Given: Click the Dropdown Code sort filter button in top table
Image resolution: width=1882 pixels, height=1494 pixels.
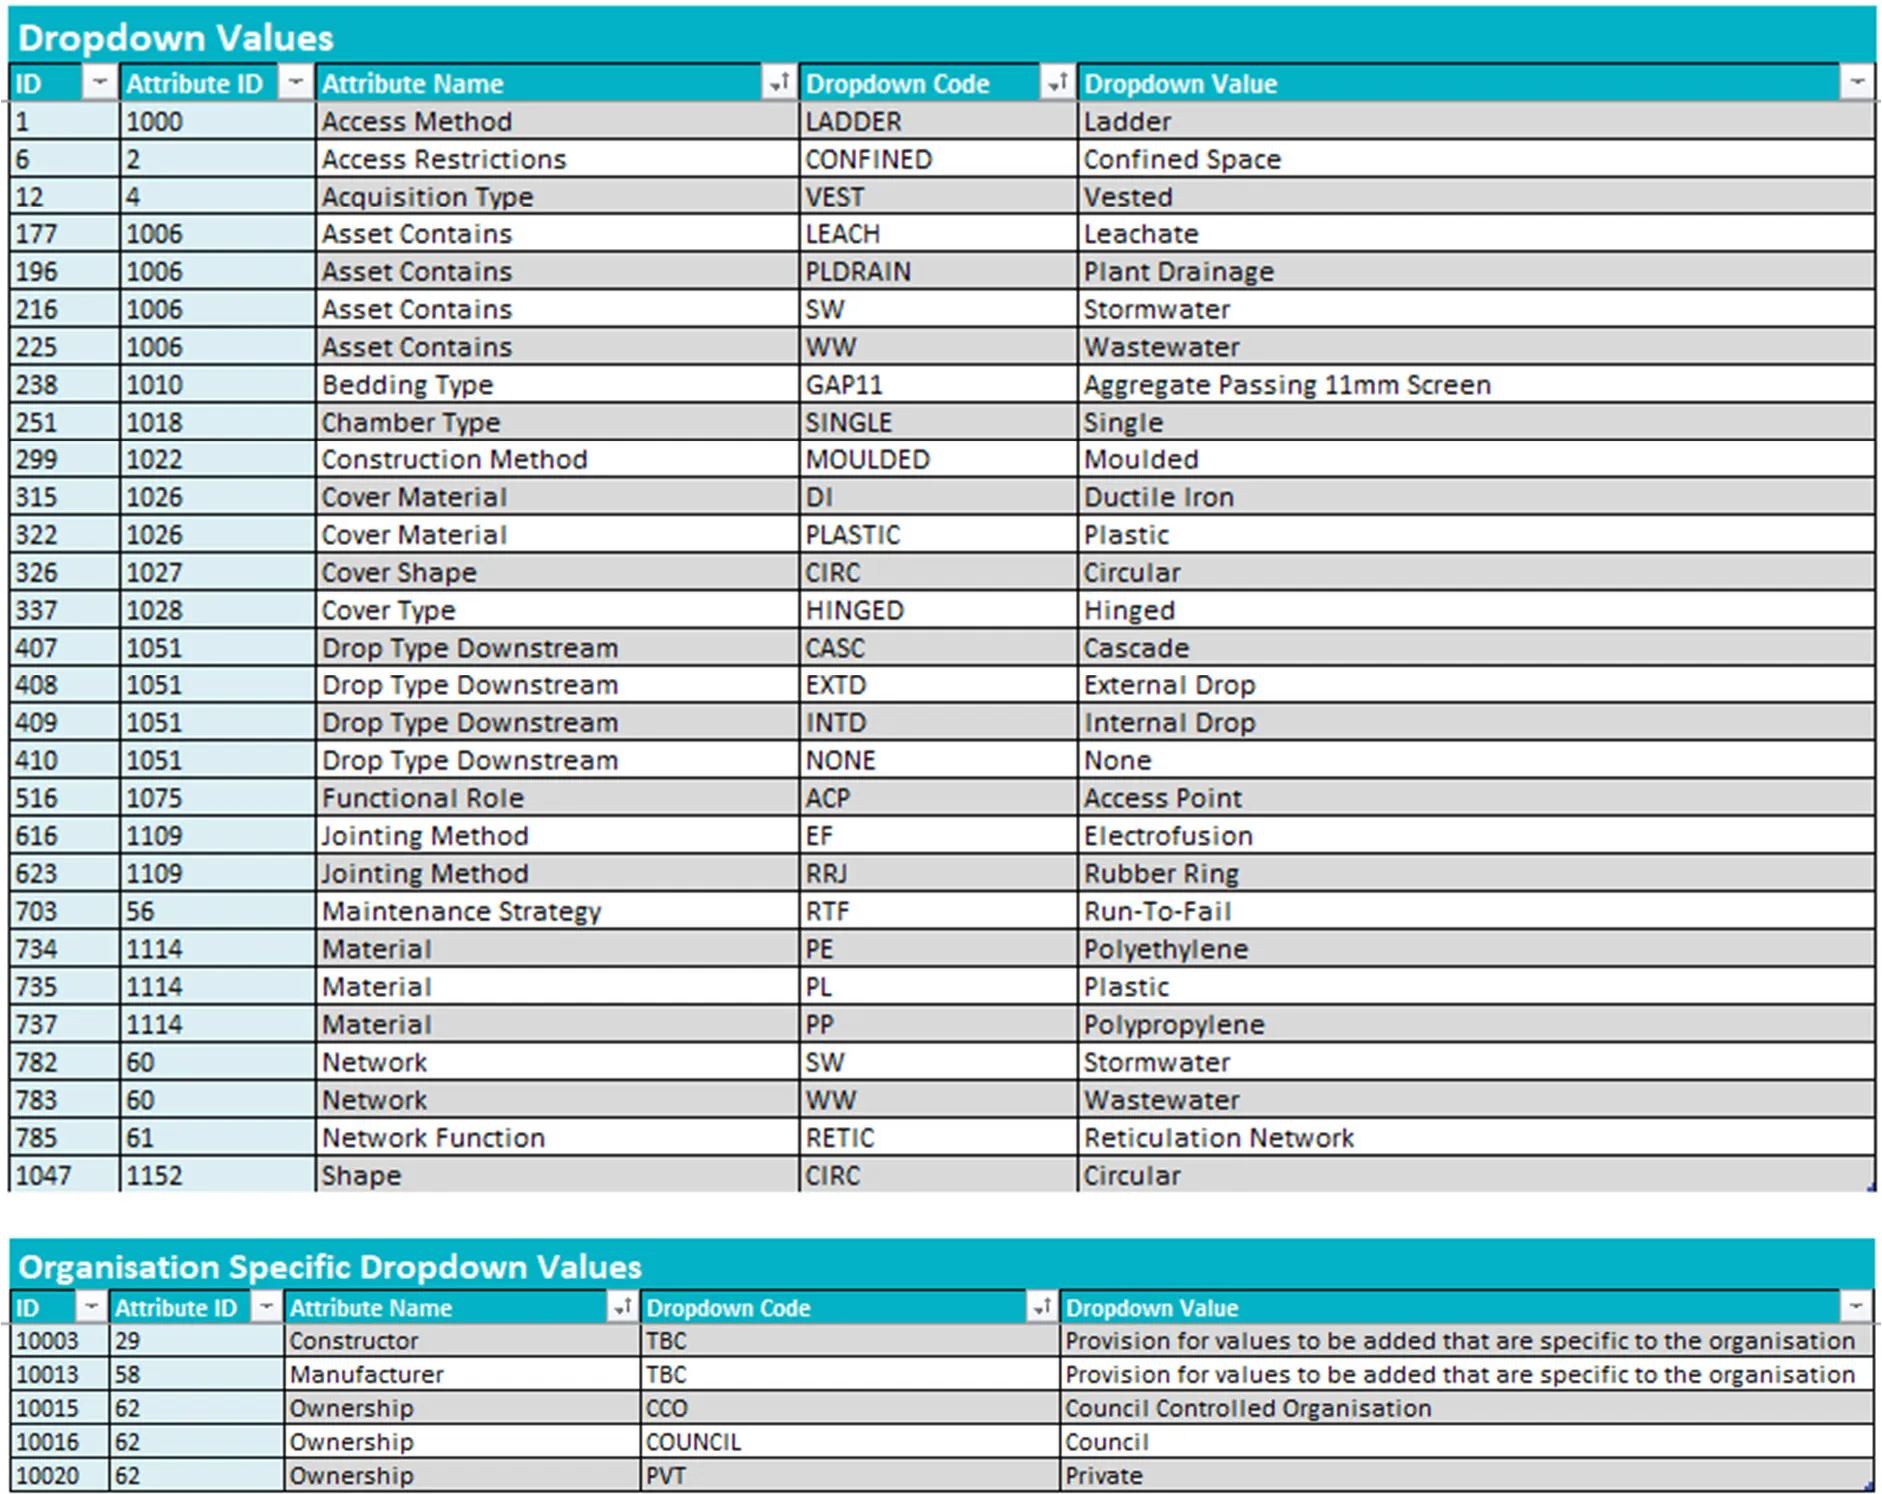Looking at the screenshot, I should pyautogui.click(x=1056, y=83).
